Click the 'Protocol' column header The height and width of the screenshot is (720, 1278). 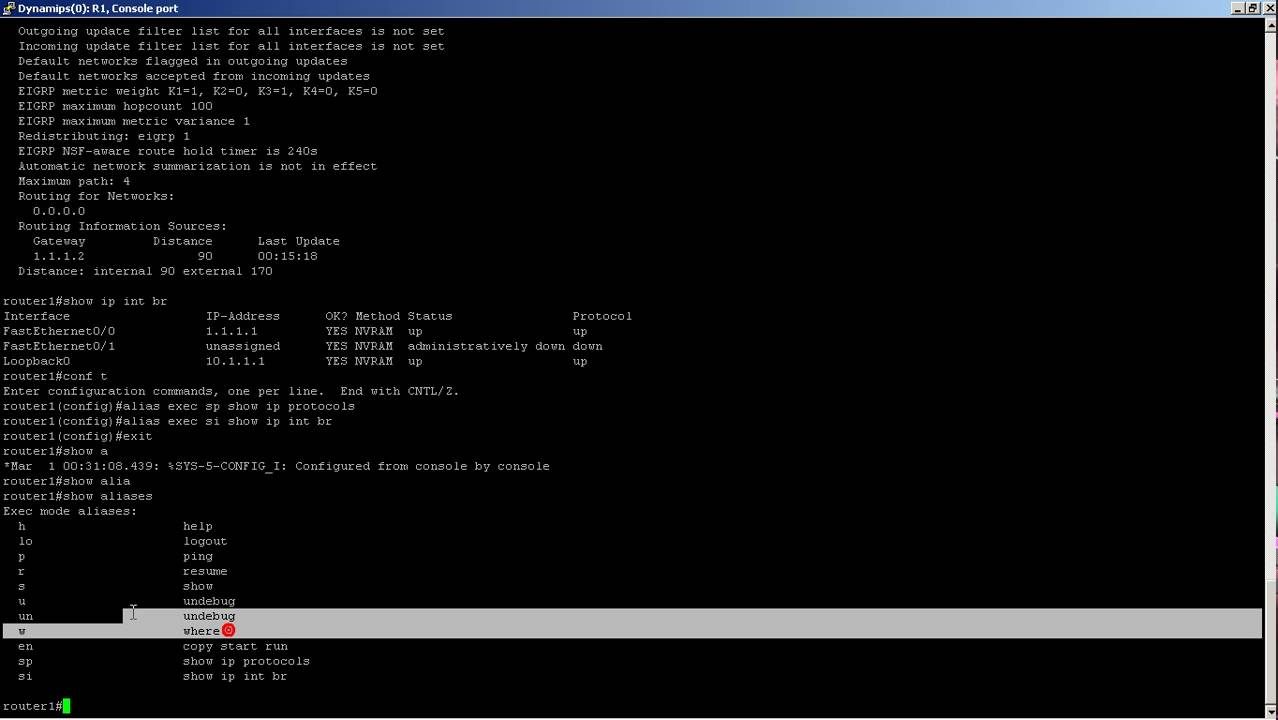(x=602, y=316)
